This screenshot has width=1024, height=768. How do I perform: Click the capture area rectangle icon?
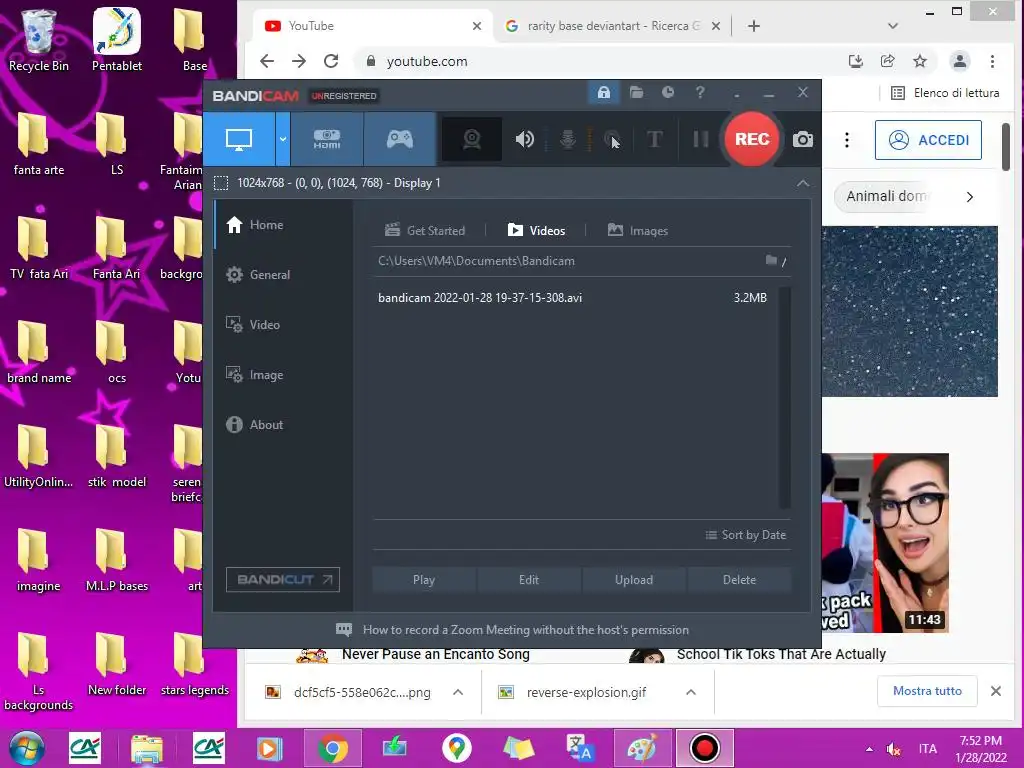[221, 183]
